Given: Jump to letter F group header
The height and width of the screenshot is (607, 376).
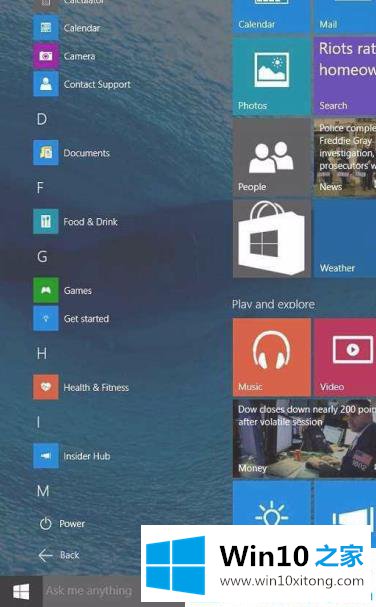Looking at the screenshot, I should coord(40,188).
